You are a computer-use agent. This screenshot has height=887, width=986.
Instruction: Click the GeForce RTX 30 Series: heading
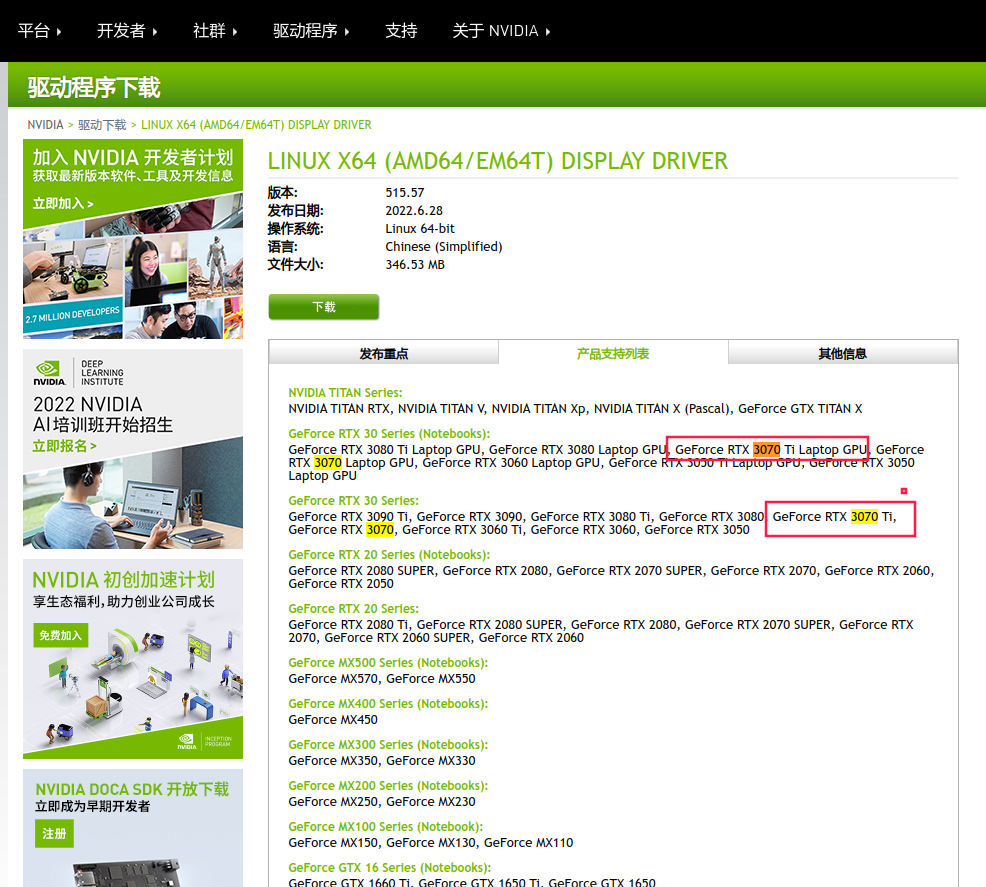click(x=353, y=500)
